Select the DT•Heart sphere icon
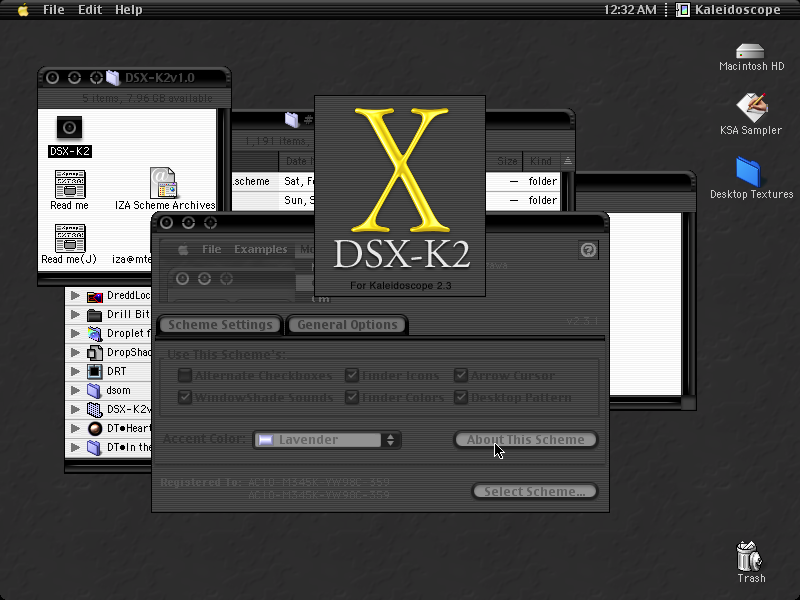800x600 pixels. pos(94,429)
